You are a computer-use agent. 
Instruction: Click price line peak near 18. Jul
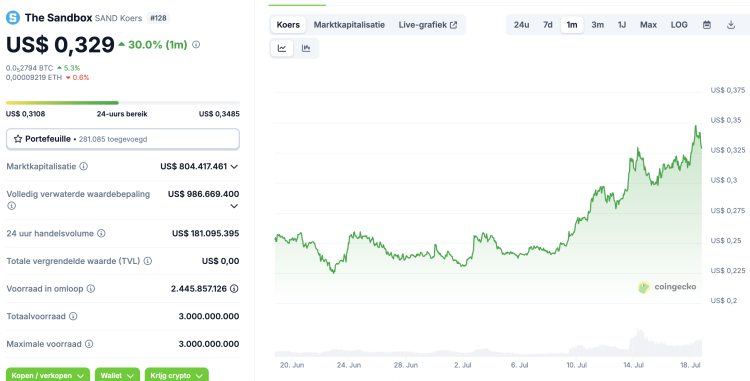695,126
